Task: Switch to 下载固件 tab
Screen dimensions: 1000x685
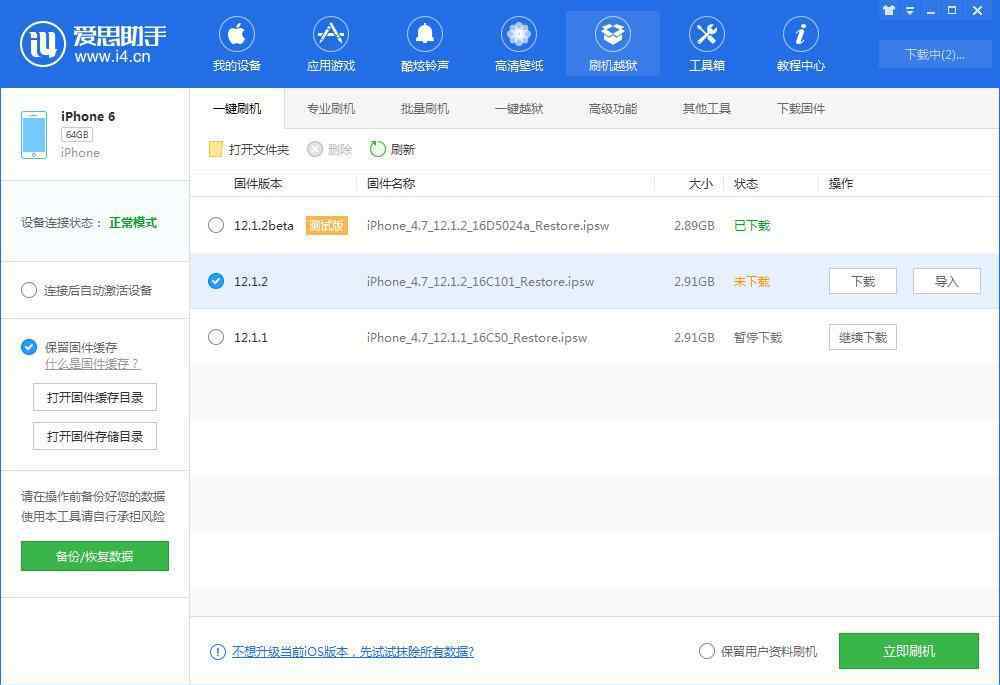Action: click(800, 108)
